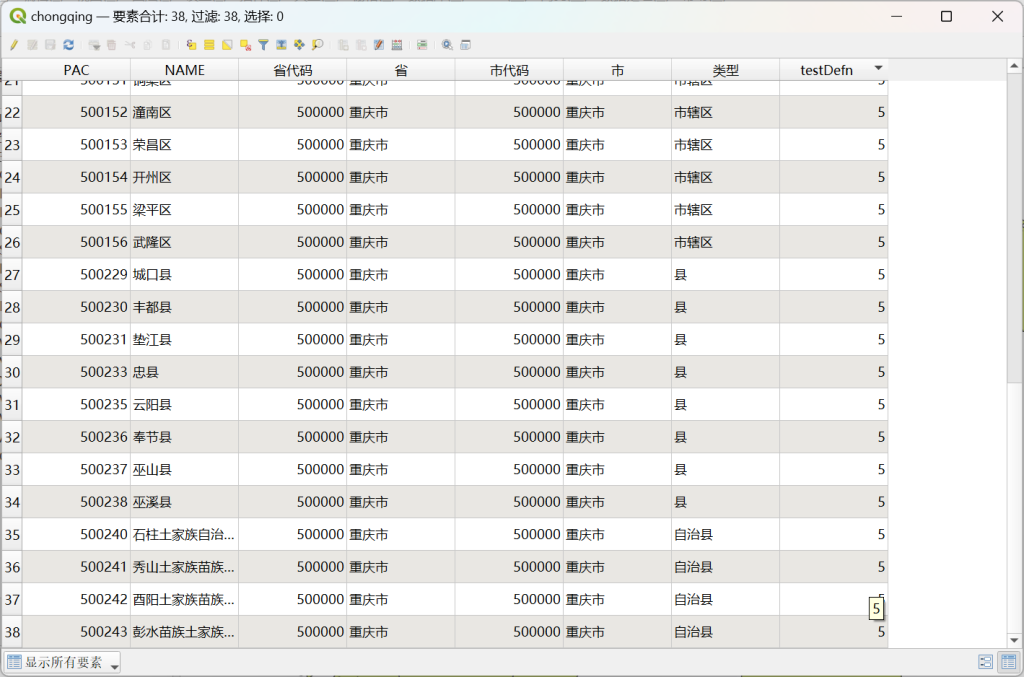The width and height of the screenshot is (1024, 677).
Task: Click the 武隆区 name cell
Action: [x=185, y=242]
